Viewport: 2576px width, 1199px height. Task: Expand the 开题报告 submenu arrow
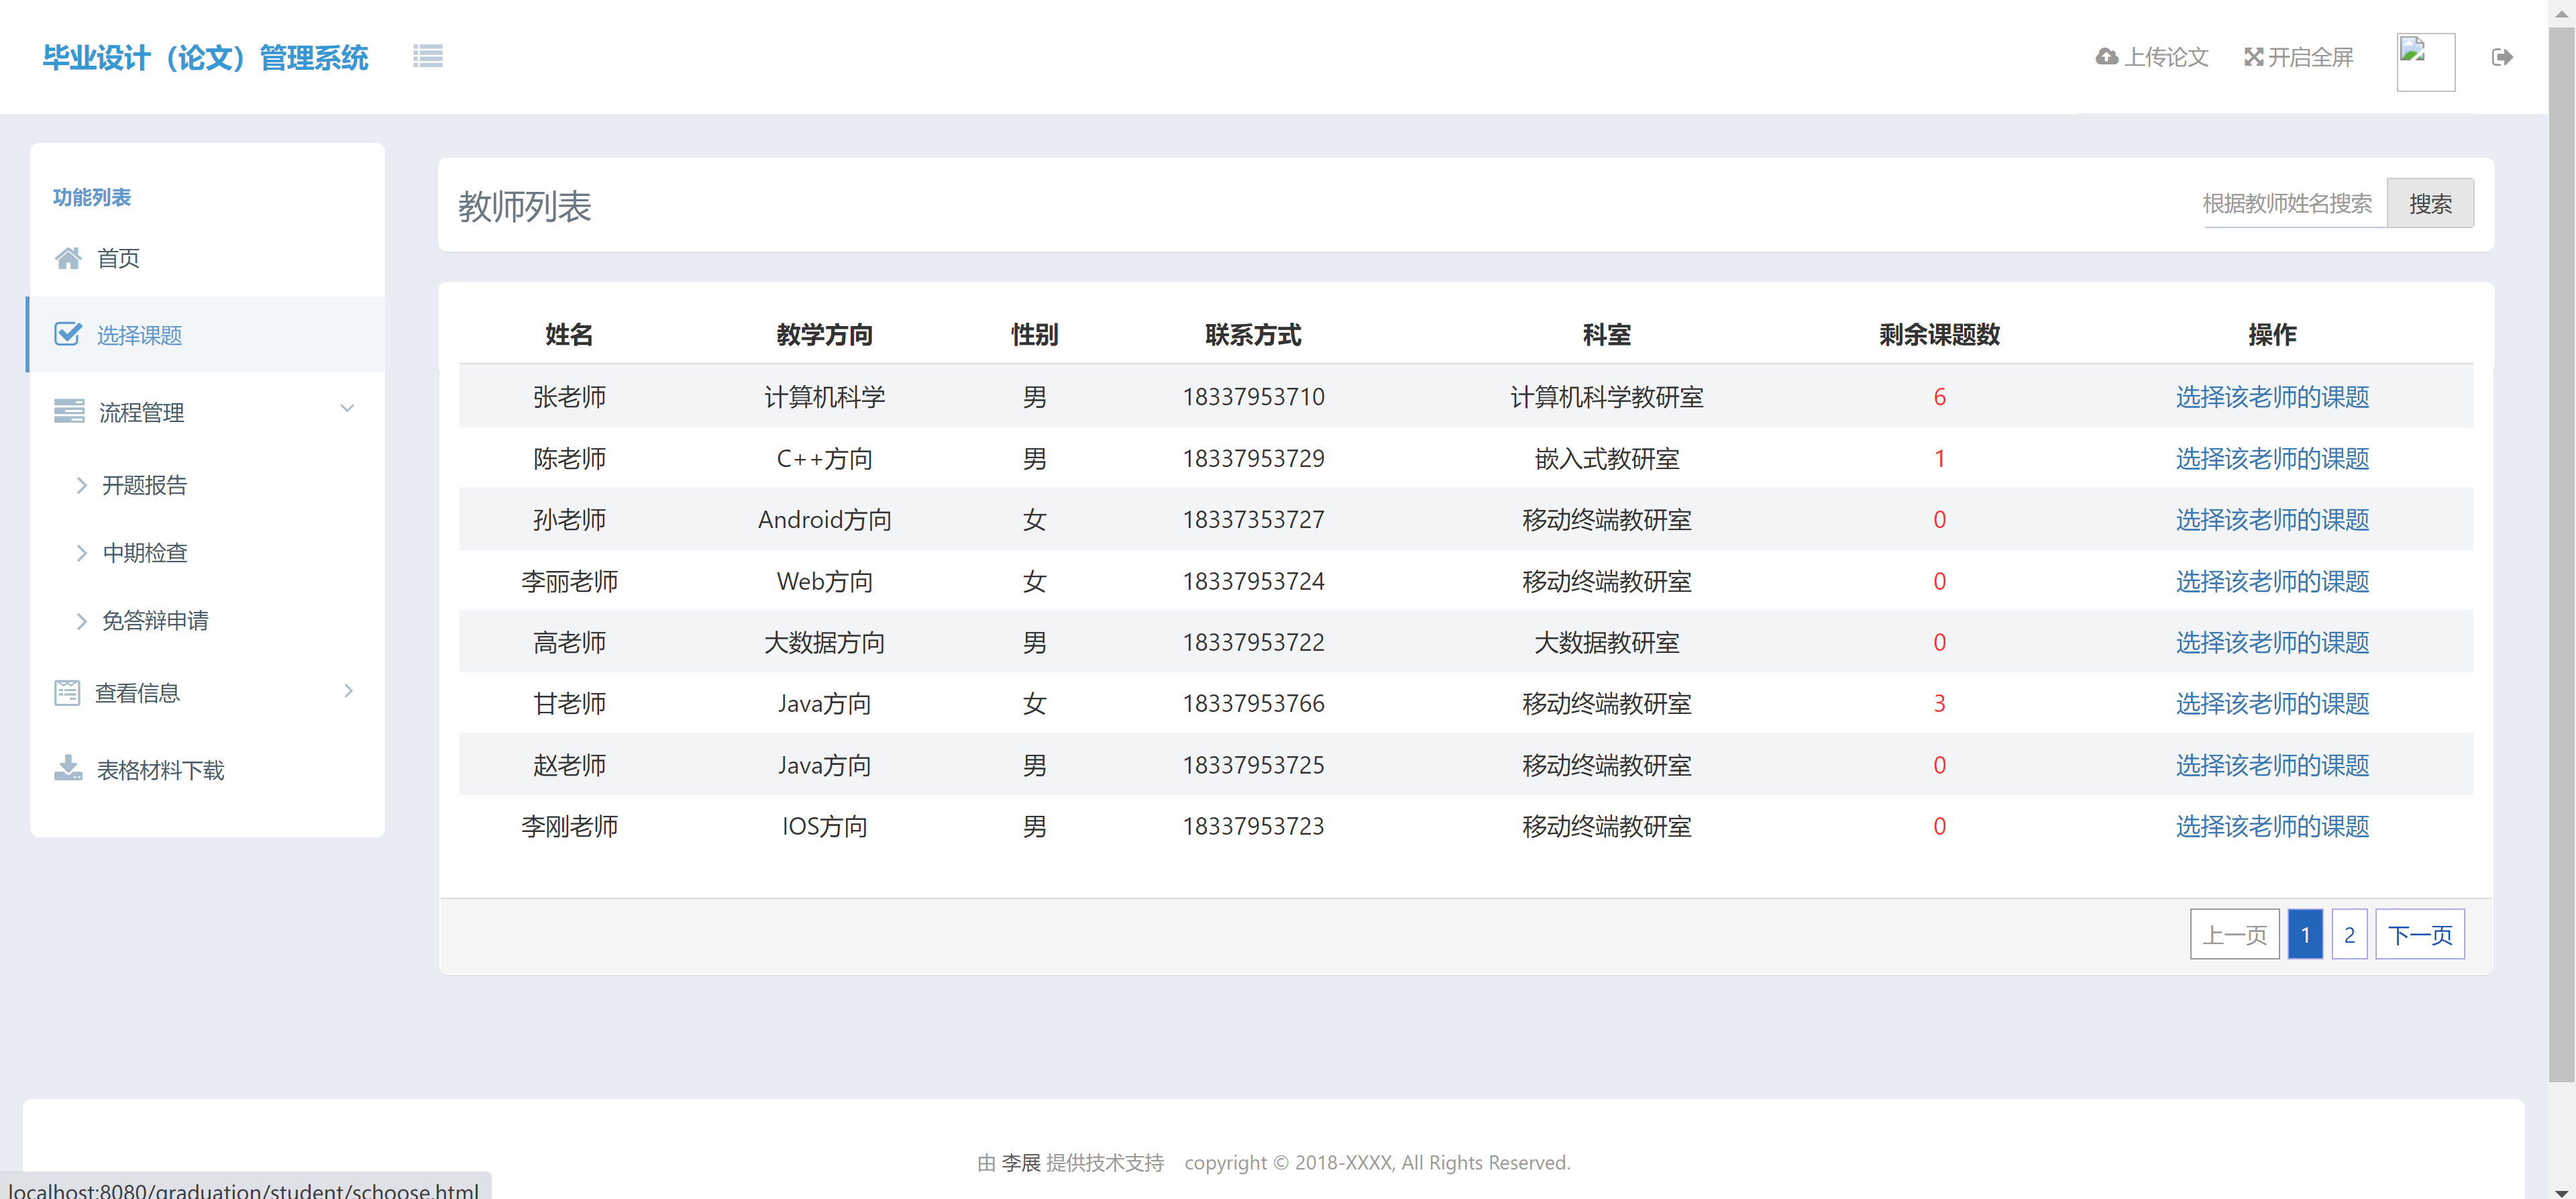coord(82,485)
